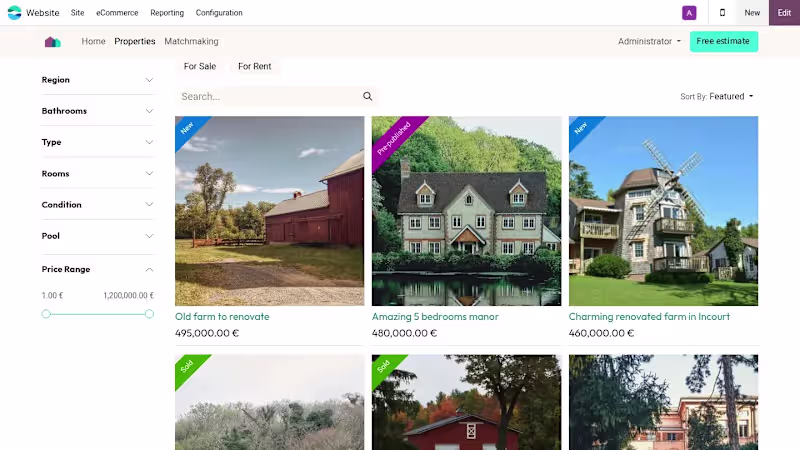Open the Old farm to renovate photo
This screenshot has height=450, width=800.
[x=269, y=211]
